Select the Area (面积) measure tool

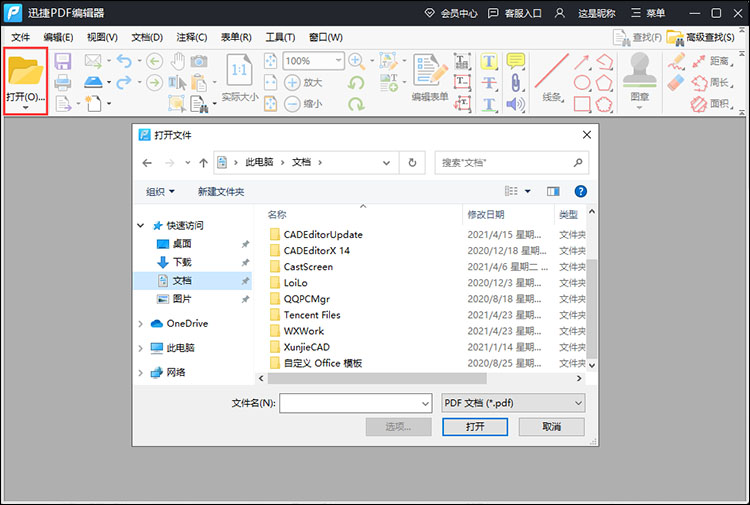point(712,104)
